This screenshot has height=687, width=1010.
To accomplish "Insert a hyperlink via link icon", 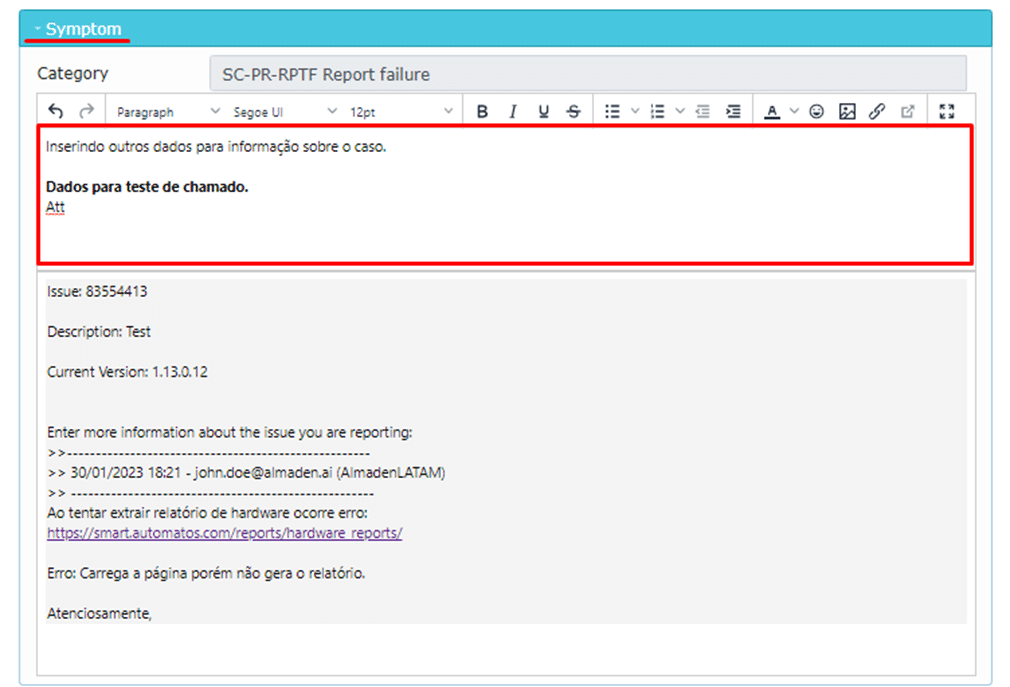I will pyautogui.click(x=877, y=112).
